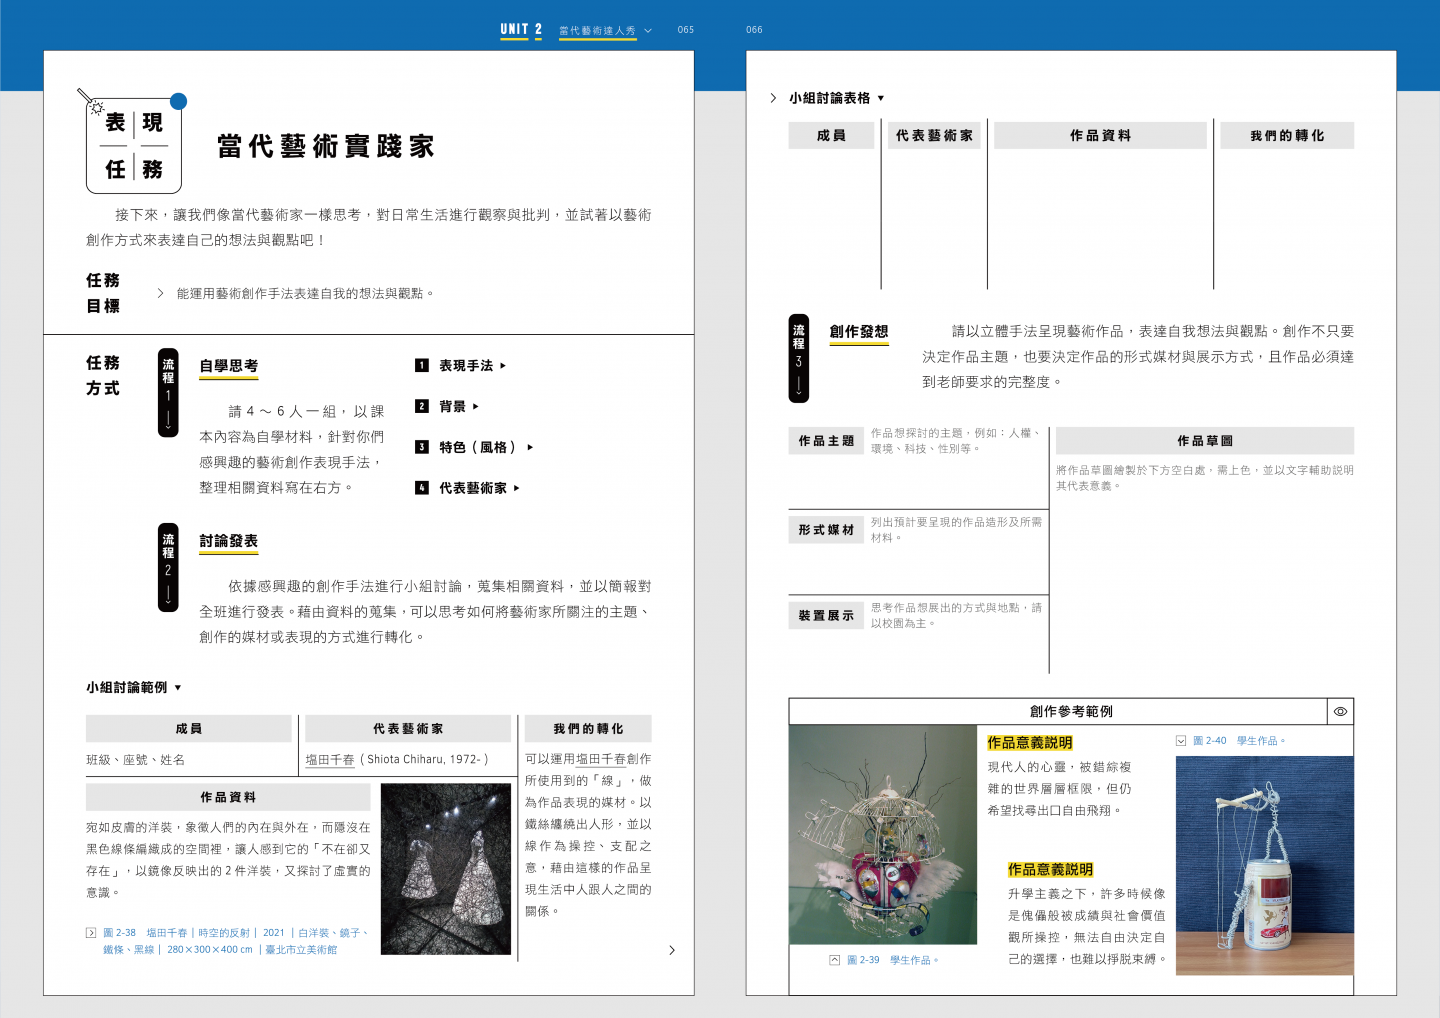Click the blue dot on 表現任務 emblem
The height and width of the screenshot is (1018, 1440).
(179, 101)
